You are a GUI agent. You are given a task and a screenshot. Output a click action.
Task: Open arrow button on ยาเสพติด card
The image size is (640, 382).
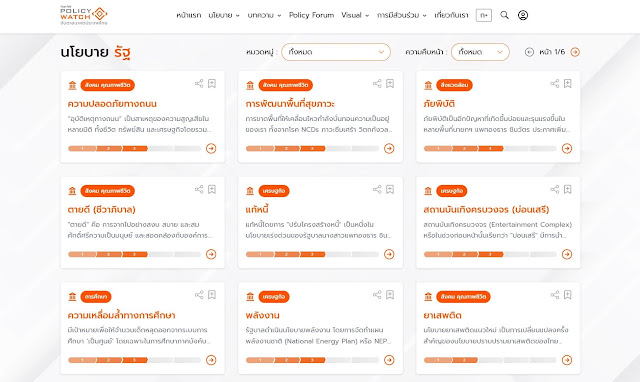pyautogui.click(x=567, y=360)
